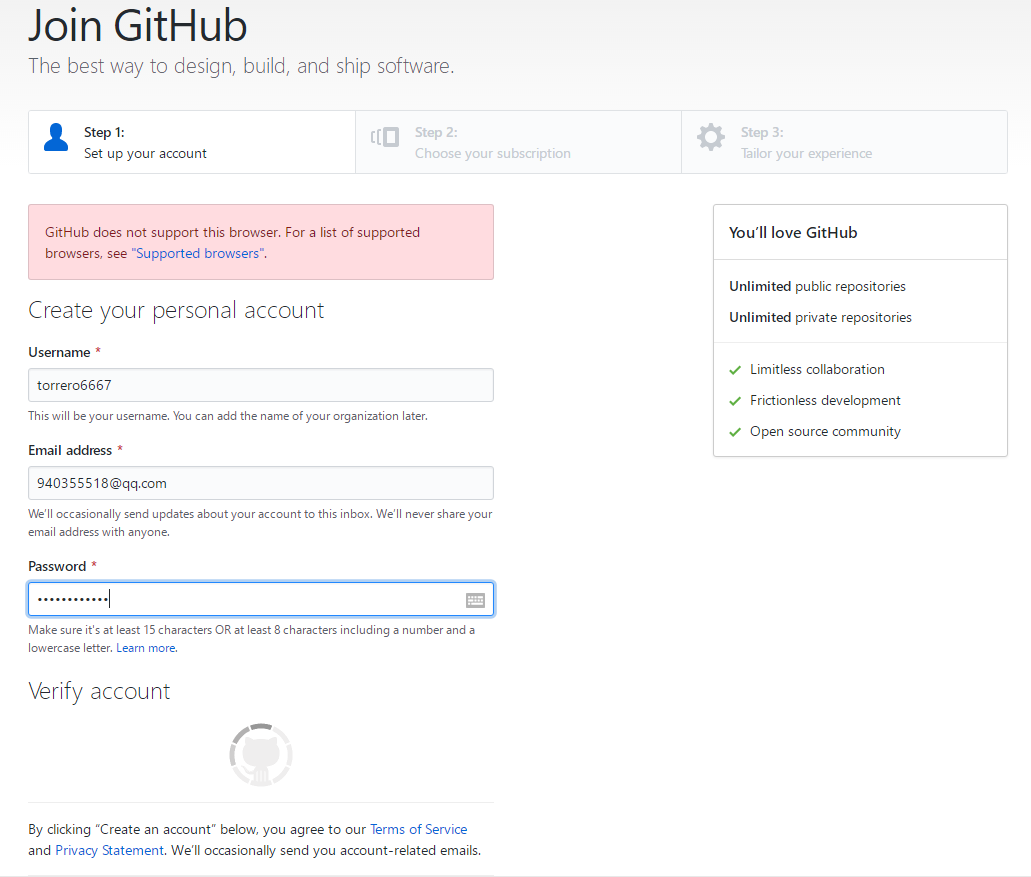The width and height of the screenshot is (1031, 877).
Task: Focus the Email address input field
Action: [x=261, y=483]
